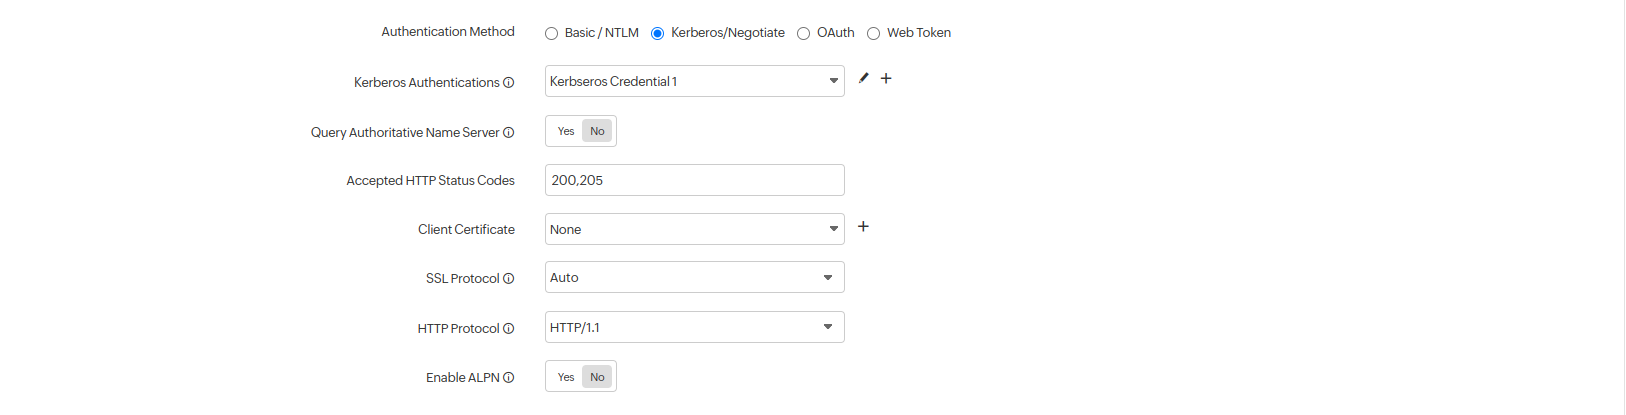Click info icon beside Kerberos Authentications
The image size is (1626, 415).
pyautogui.click(x=509, y=83)
